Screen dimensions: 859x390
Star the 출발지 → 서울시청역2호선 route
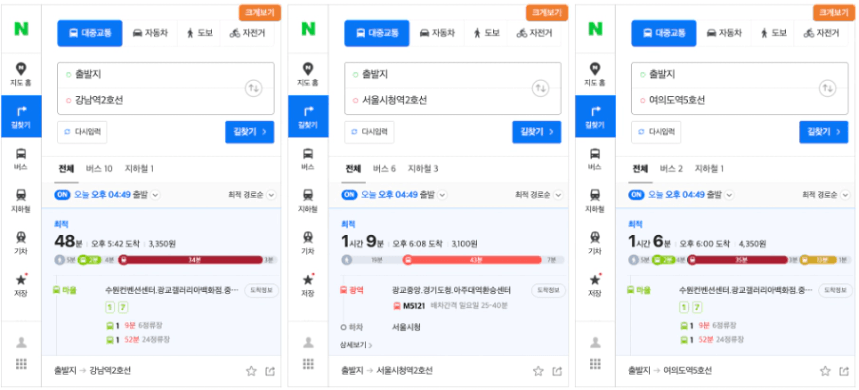tap(538, 371)
